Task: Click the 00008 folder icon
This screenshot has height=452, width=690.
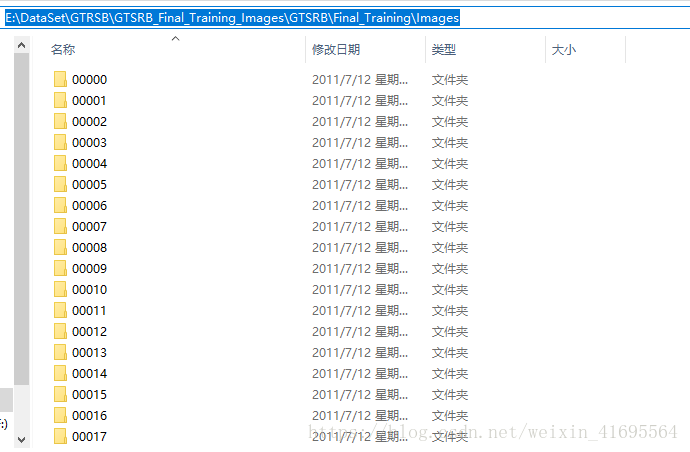Action: 60,247
